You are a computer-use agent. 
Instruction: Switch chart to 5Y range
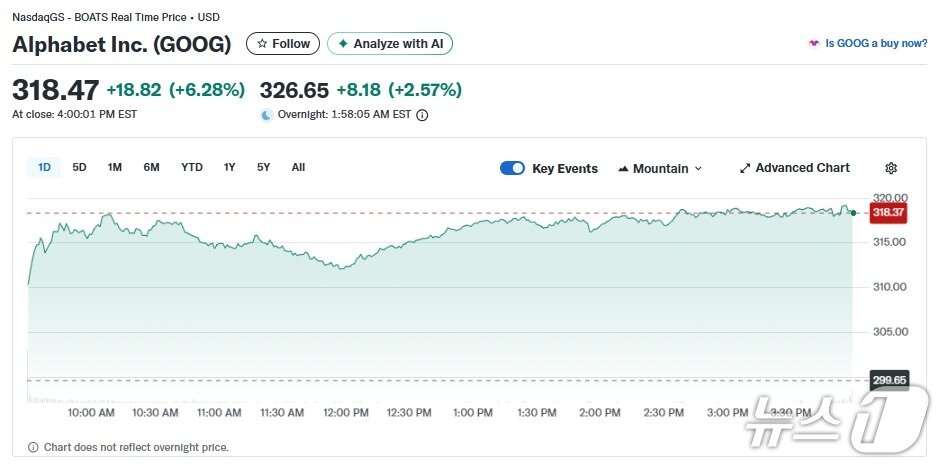coord(263,167)
